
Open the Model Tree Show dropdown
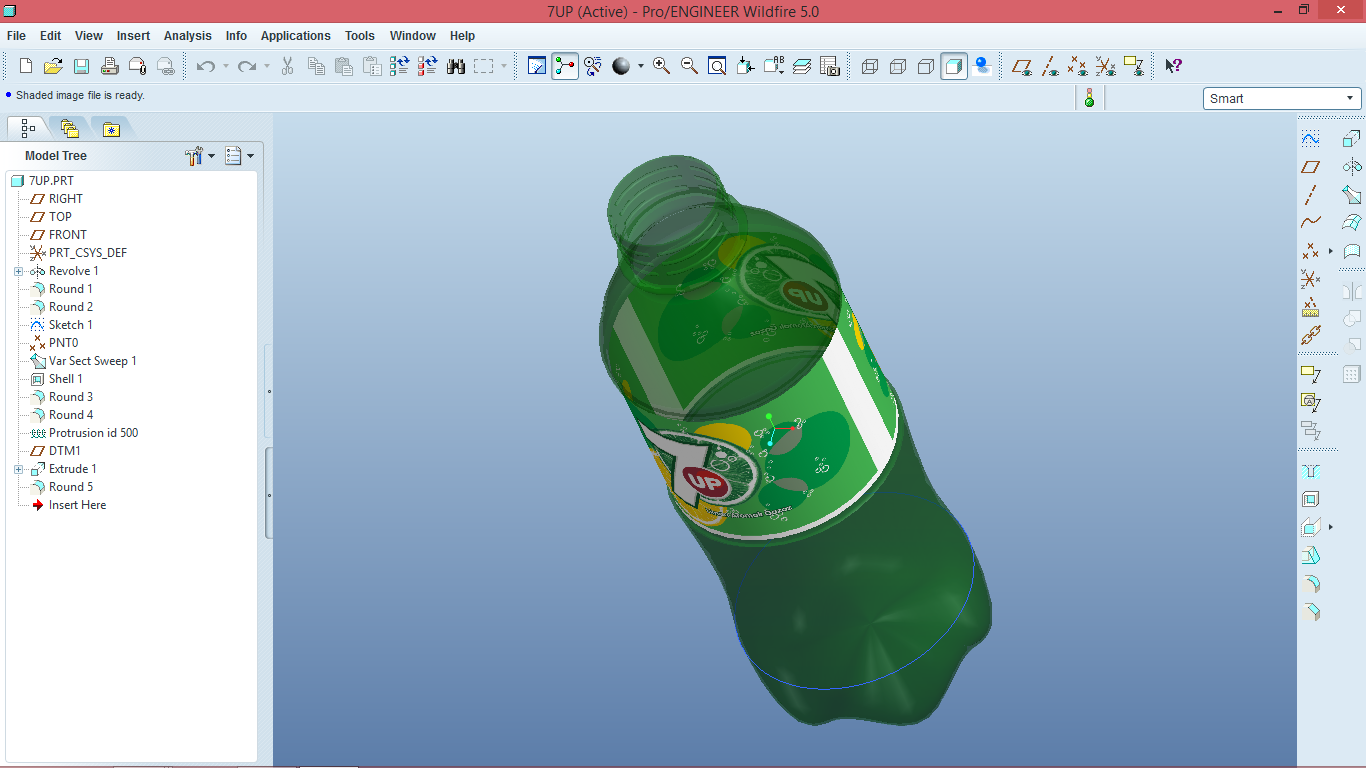click(239, 156)
